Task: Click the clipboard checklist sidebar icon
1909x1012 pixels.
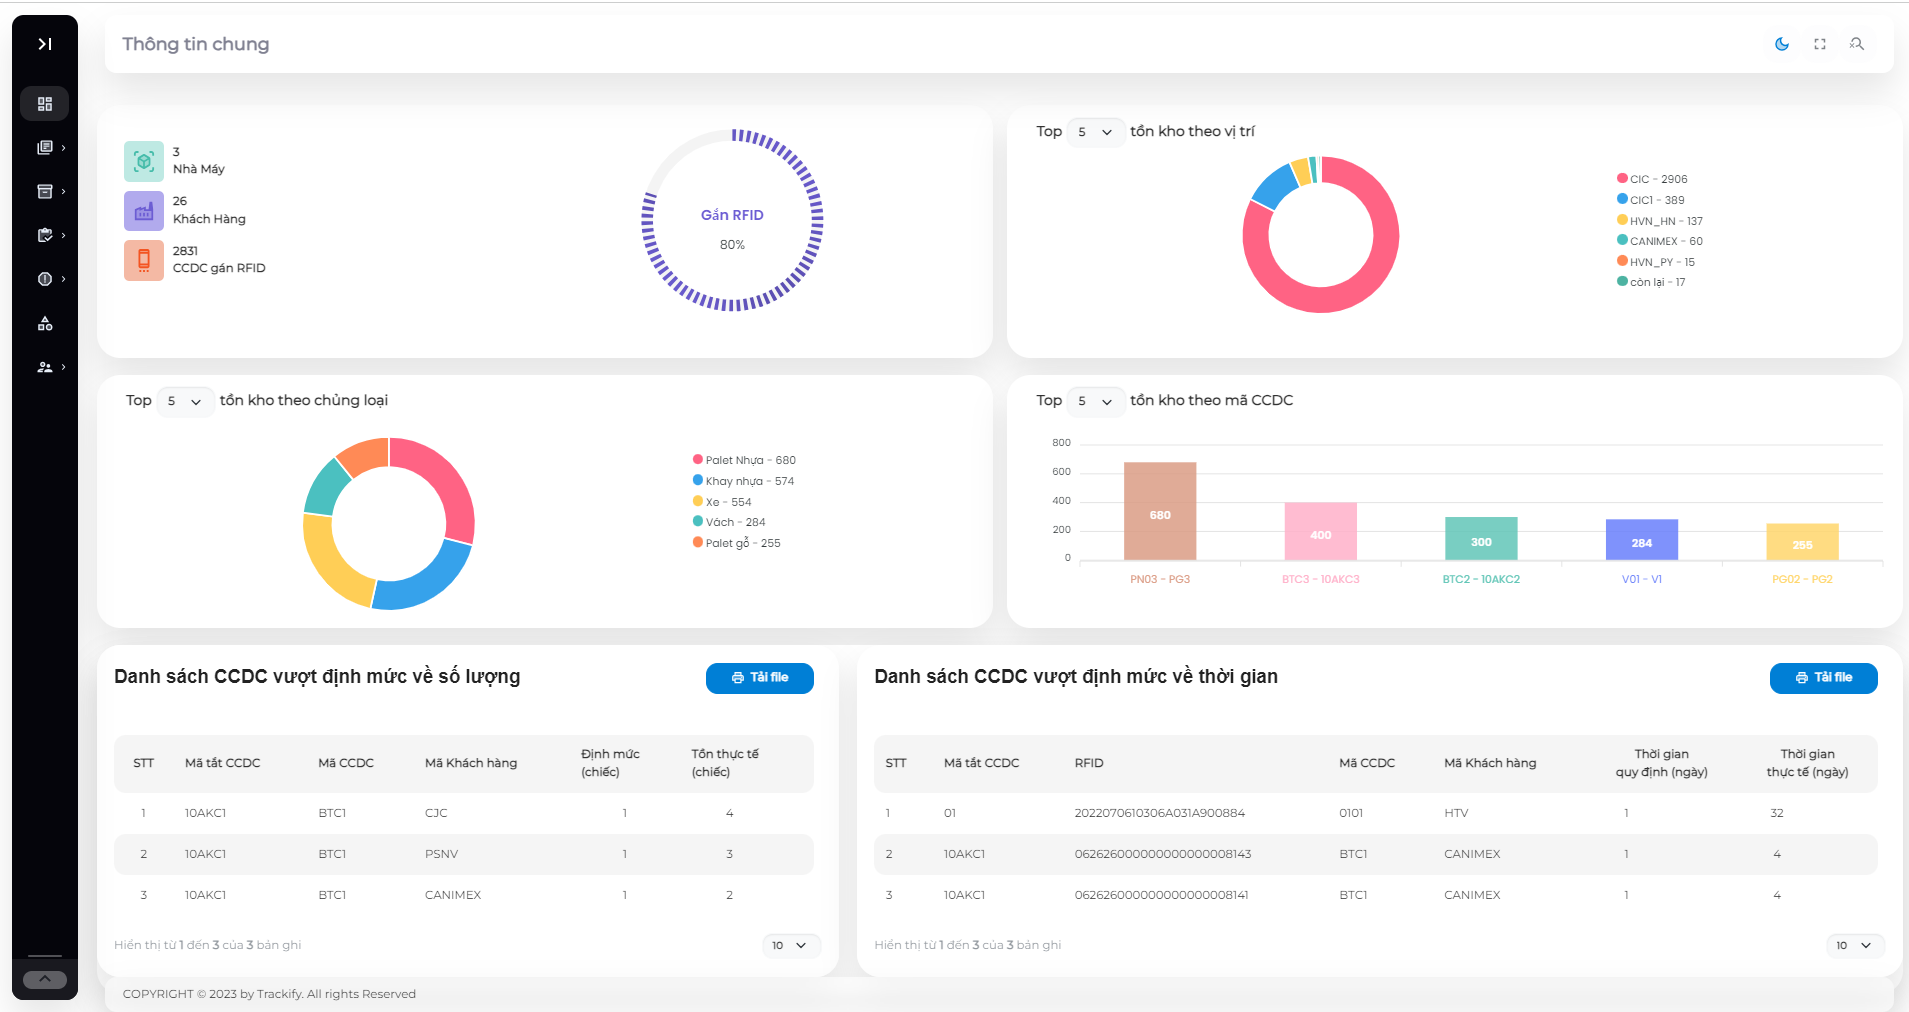Action: pos(45,235)
